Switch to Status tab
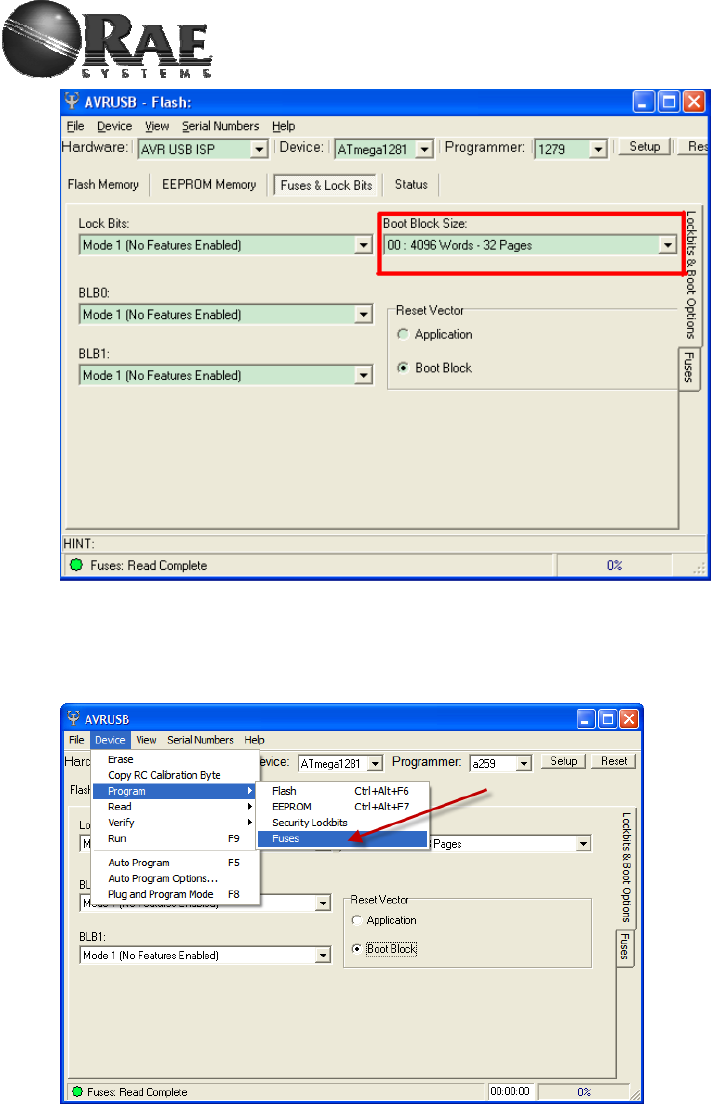 [411, 184]
